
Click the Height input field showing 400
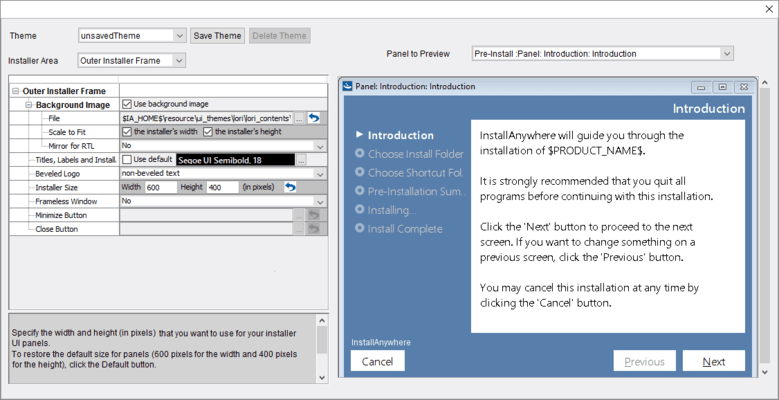[x=223, y=187]
